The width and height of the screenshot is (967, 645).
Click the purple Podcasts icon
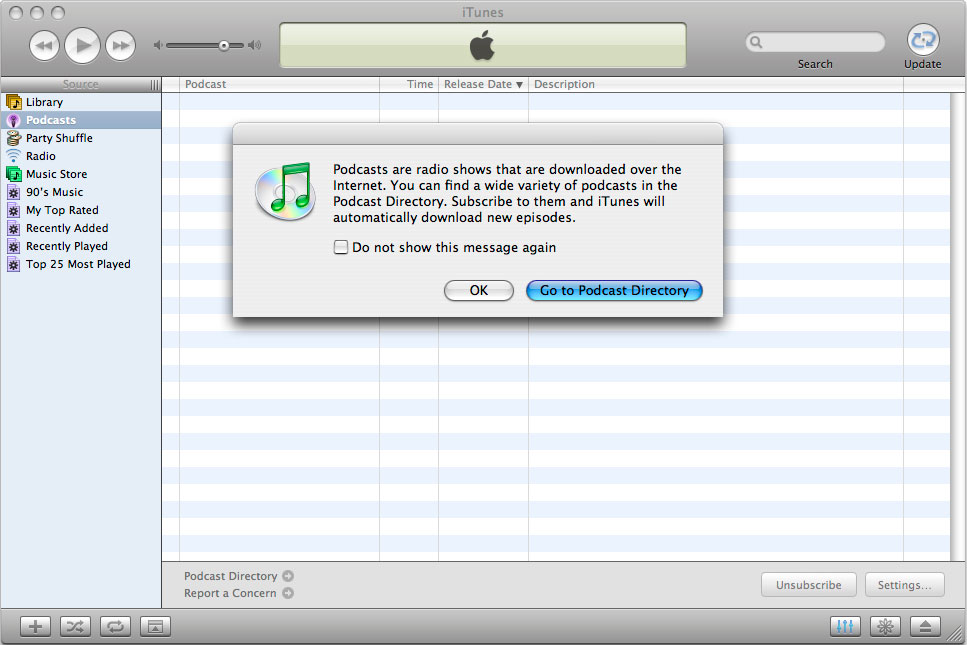tap(14, 120)
